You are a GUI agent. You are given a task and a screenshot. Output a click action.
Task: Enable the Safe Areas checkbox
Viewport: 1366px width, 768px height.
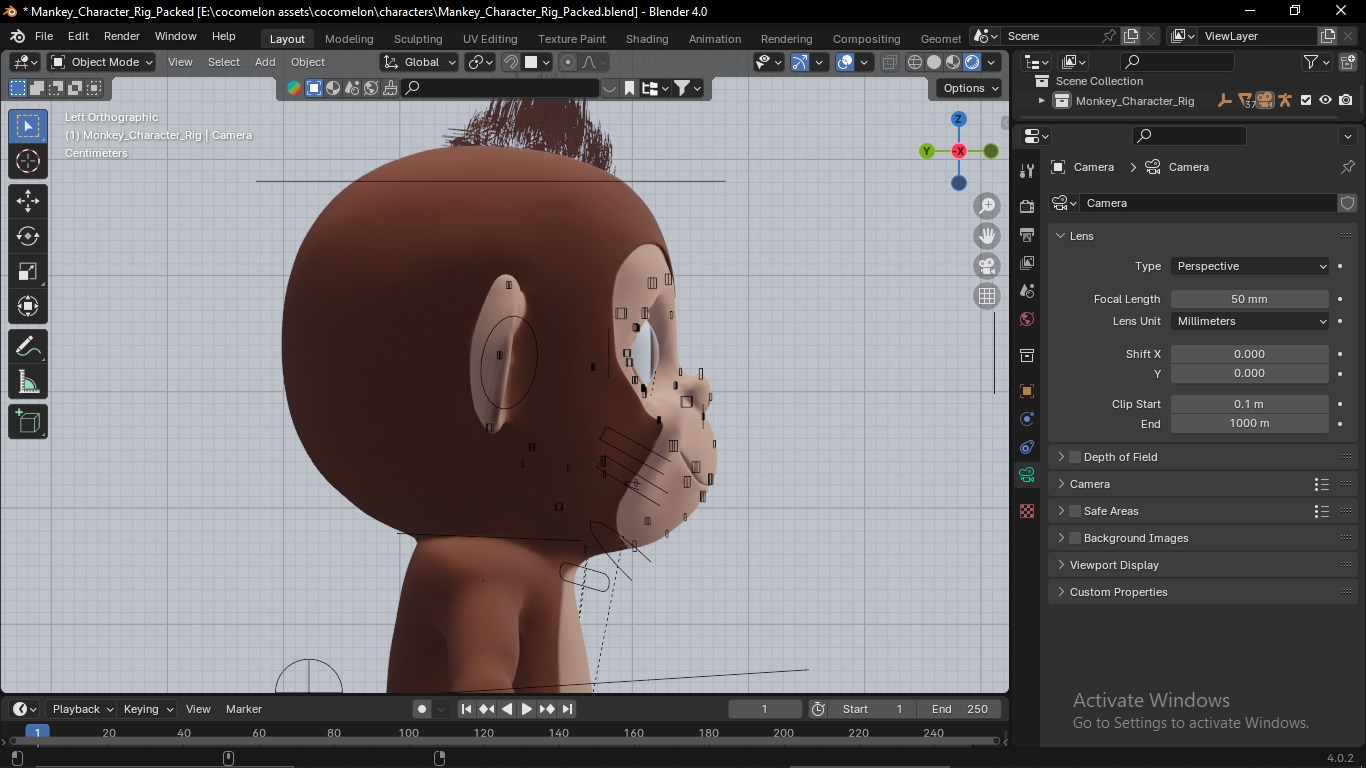tap(1075, 511)
